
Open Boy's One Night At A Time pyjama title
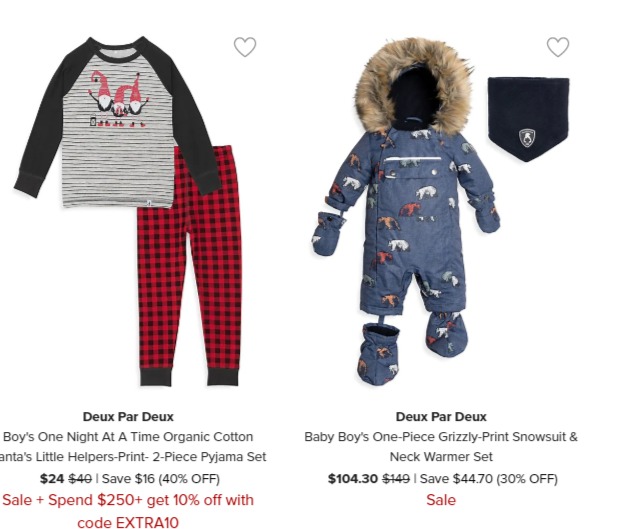pyautogui.click(x=128, y=447)
